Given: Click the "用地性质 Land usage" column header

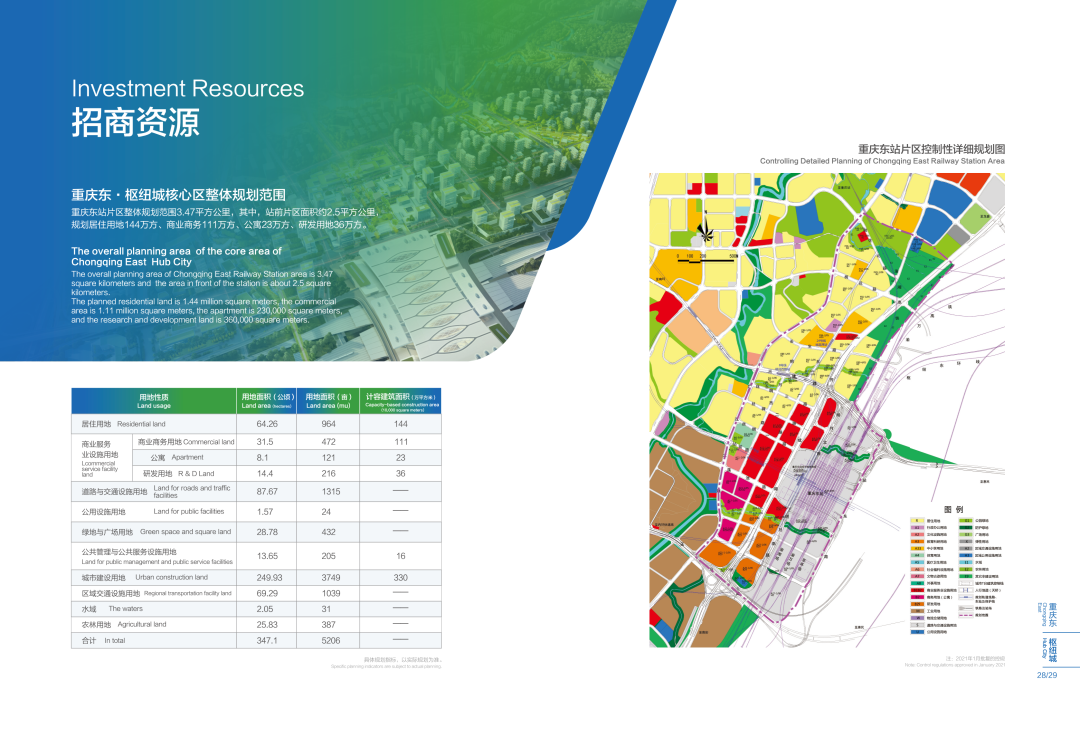Looking at the screenshot, I should pos(154,401).
